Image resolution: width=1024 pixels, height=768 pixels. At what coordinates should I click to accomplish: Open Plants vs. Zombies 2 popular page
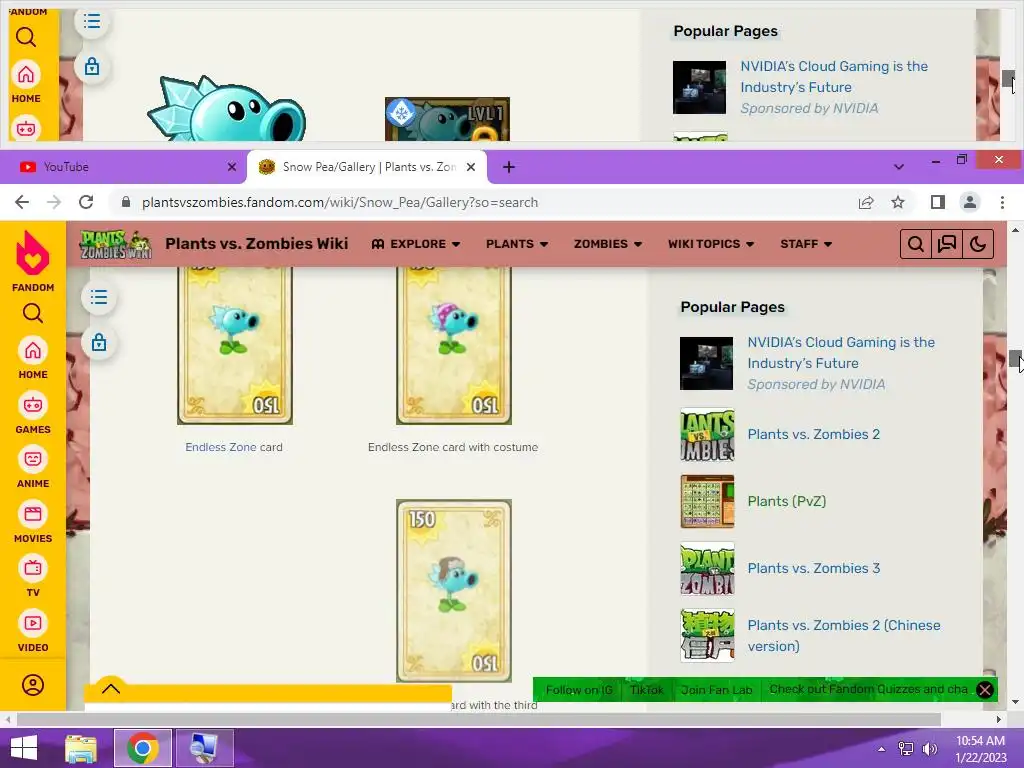click(x=814, y=434)
